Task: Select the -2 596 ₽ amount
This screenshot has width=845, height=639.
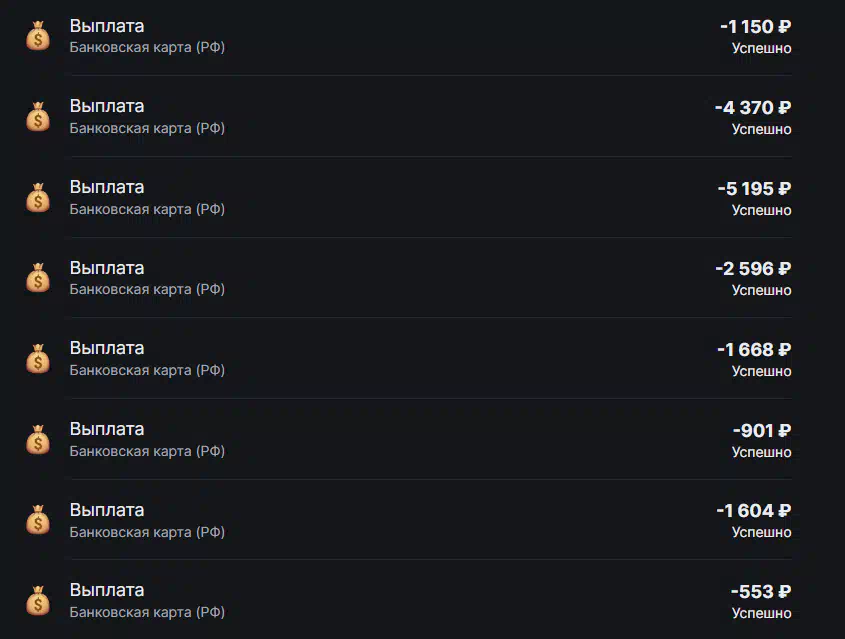Action: [x=753, y=269]
